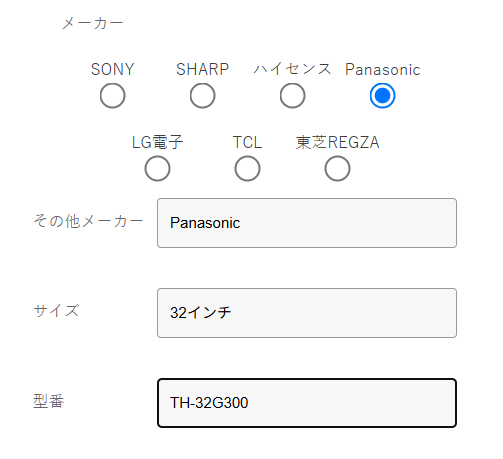Viewport: 503px width, 459px height.
Task: Select the 東芝REGZA radio button
Action: (x=337, y=169)
